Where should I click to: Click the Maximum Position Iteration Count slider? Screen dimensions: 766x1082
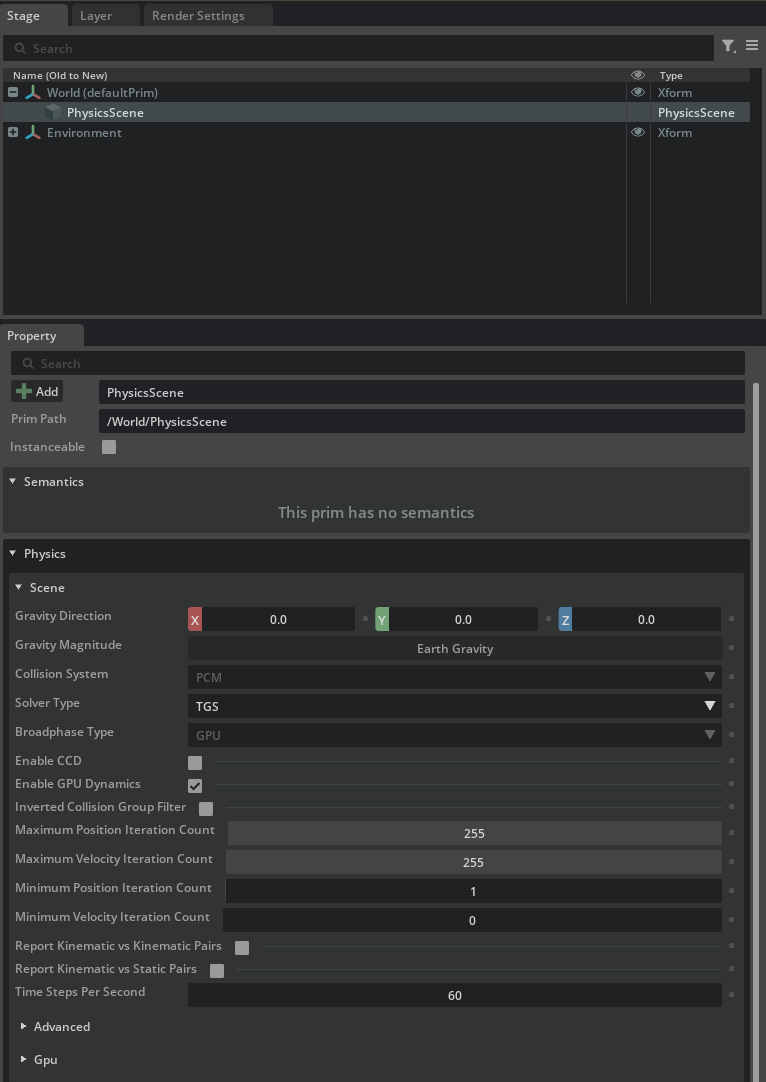click(x=474, y=833)
